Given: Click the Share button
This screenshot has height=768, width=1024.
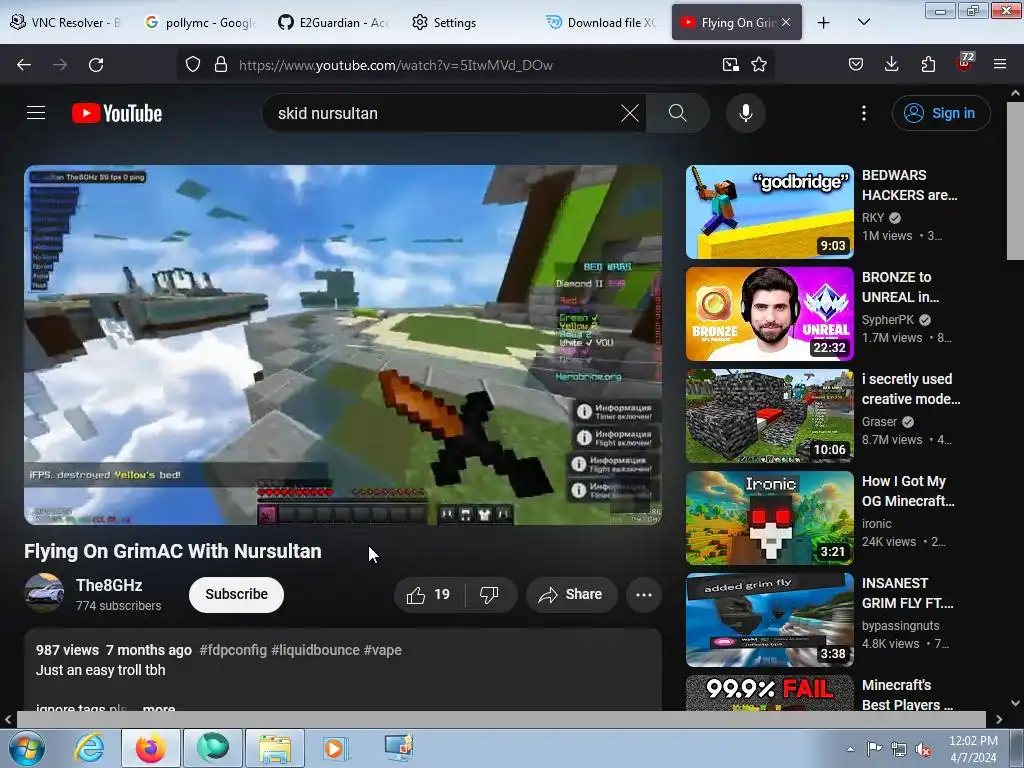Looking at the screenshot, I should (570, 594).
